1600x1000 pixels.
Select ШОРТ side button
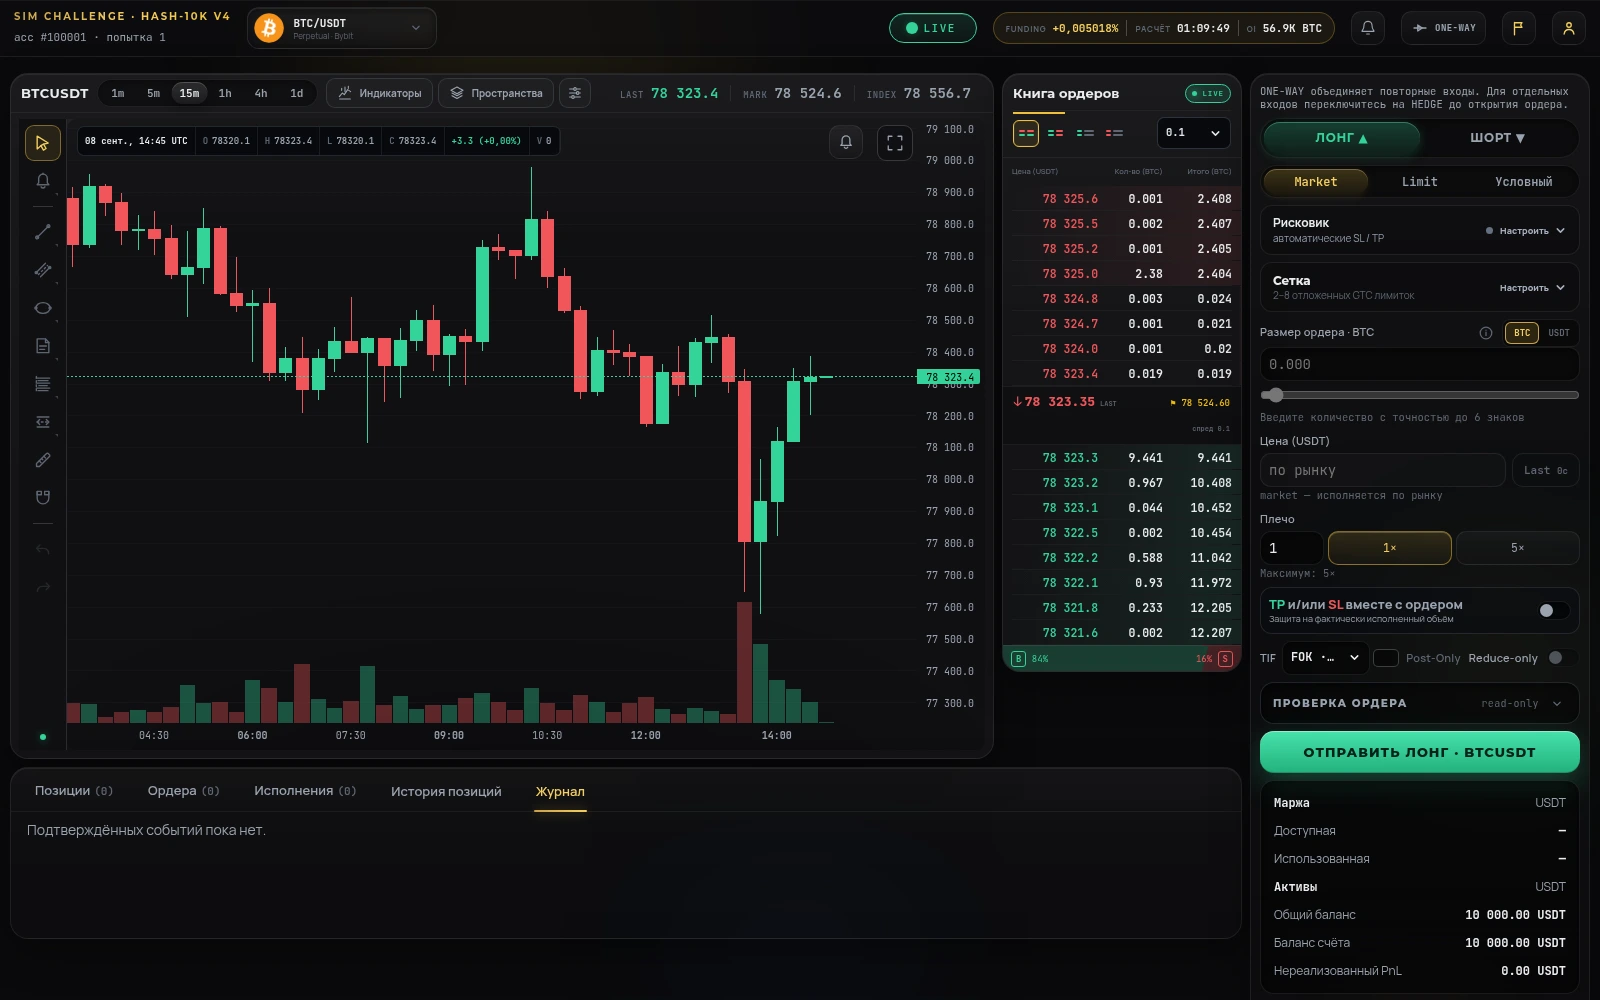point(1497,138)
